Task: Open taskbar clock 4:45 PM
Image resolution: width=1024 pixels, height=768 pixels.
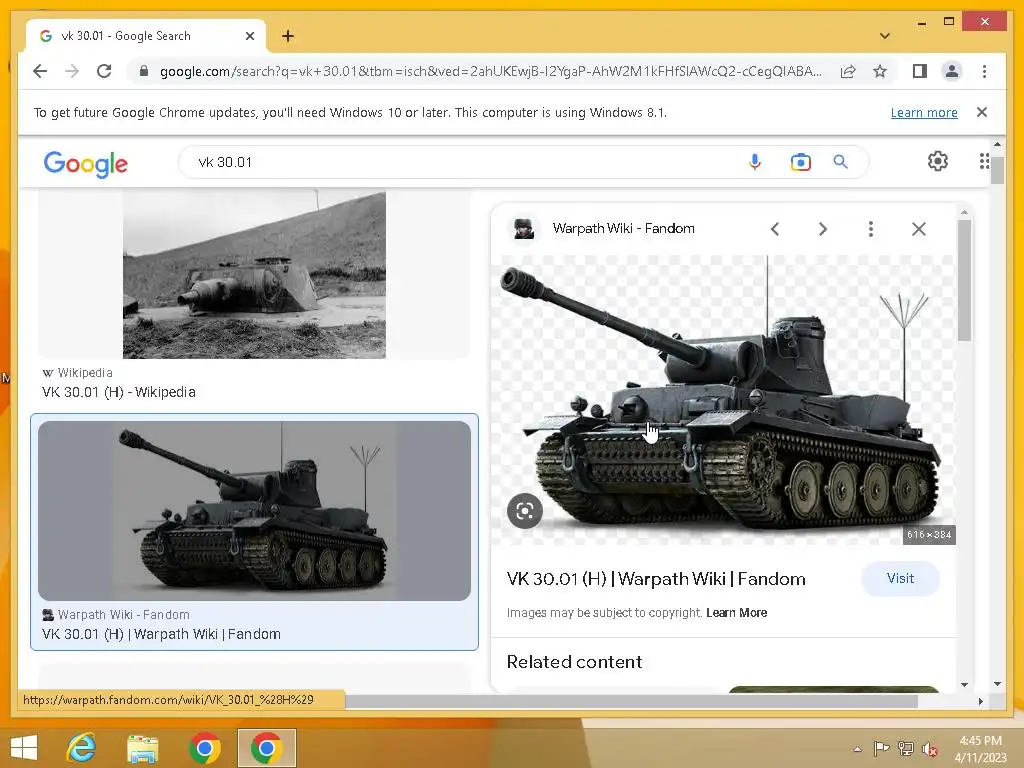Action: pyautogui.click(x=980, y=748)
